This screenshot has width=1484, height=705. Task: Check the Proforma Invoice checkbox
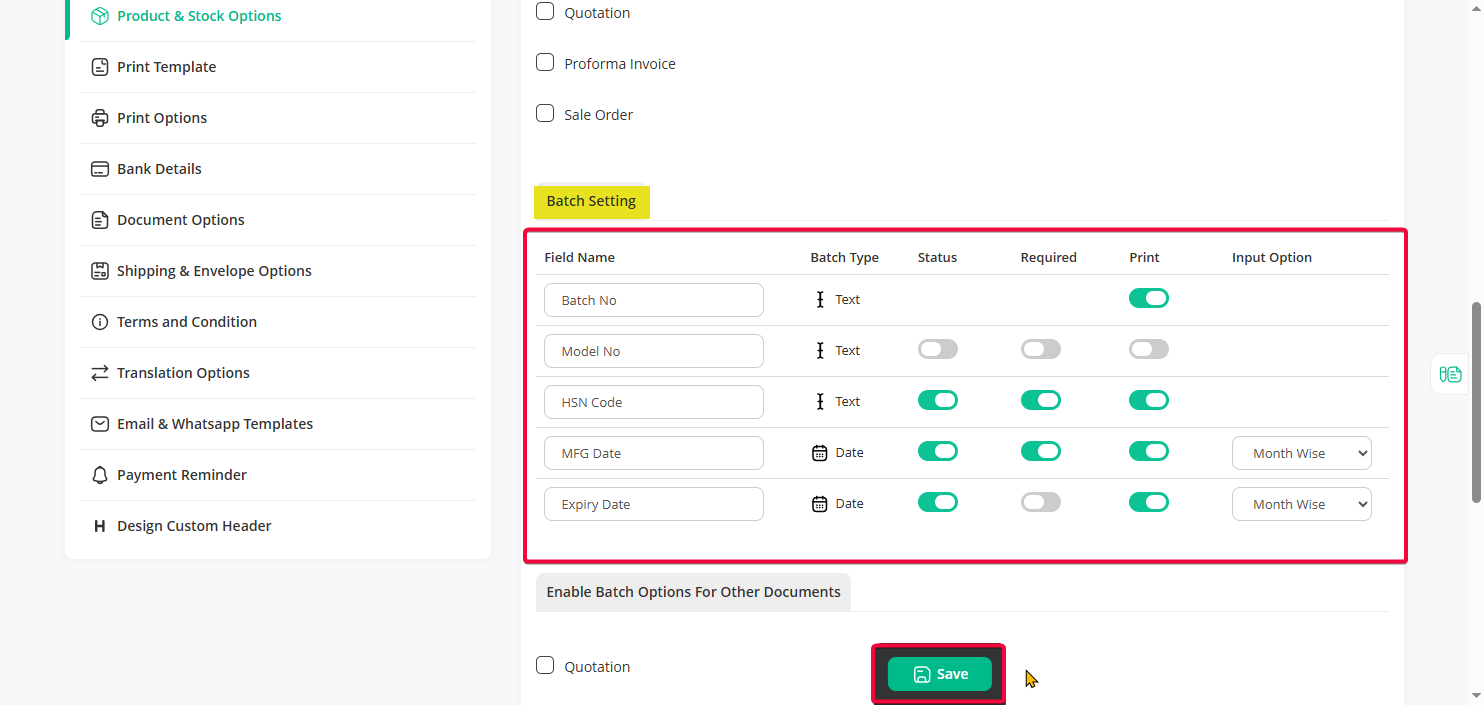545,63
